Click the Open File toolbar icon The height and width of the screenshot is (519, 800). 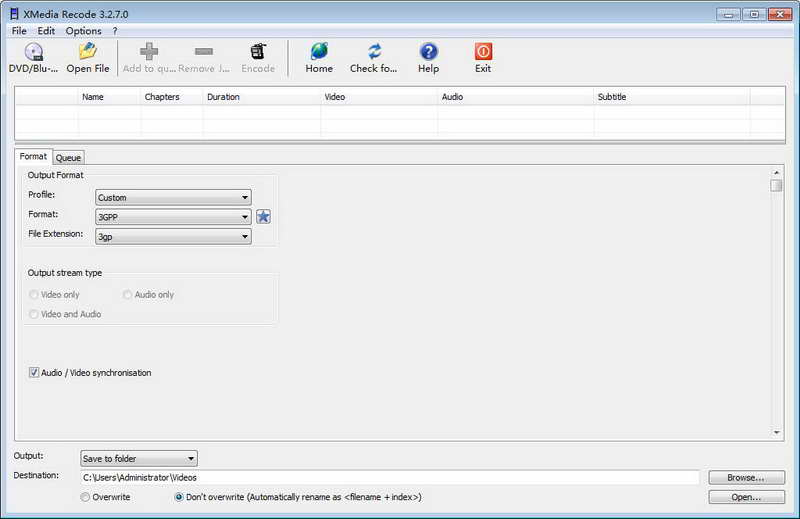pos(88,52)
